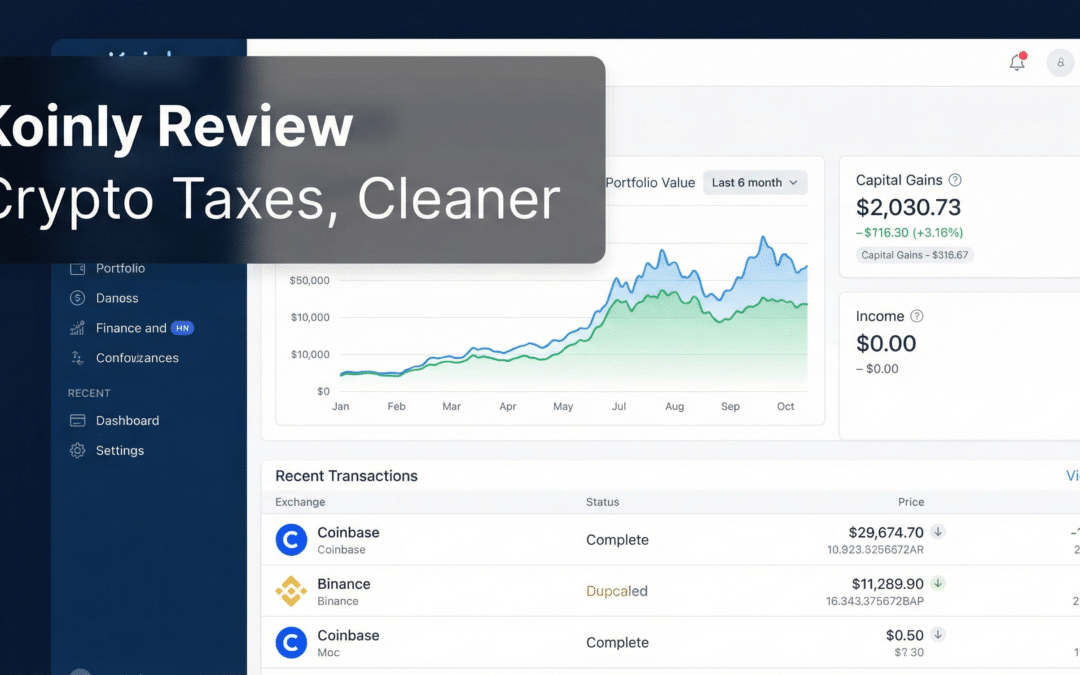Open the Last 6 month dropdown
The image size is (1080, 675).
[755, 183]
